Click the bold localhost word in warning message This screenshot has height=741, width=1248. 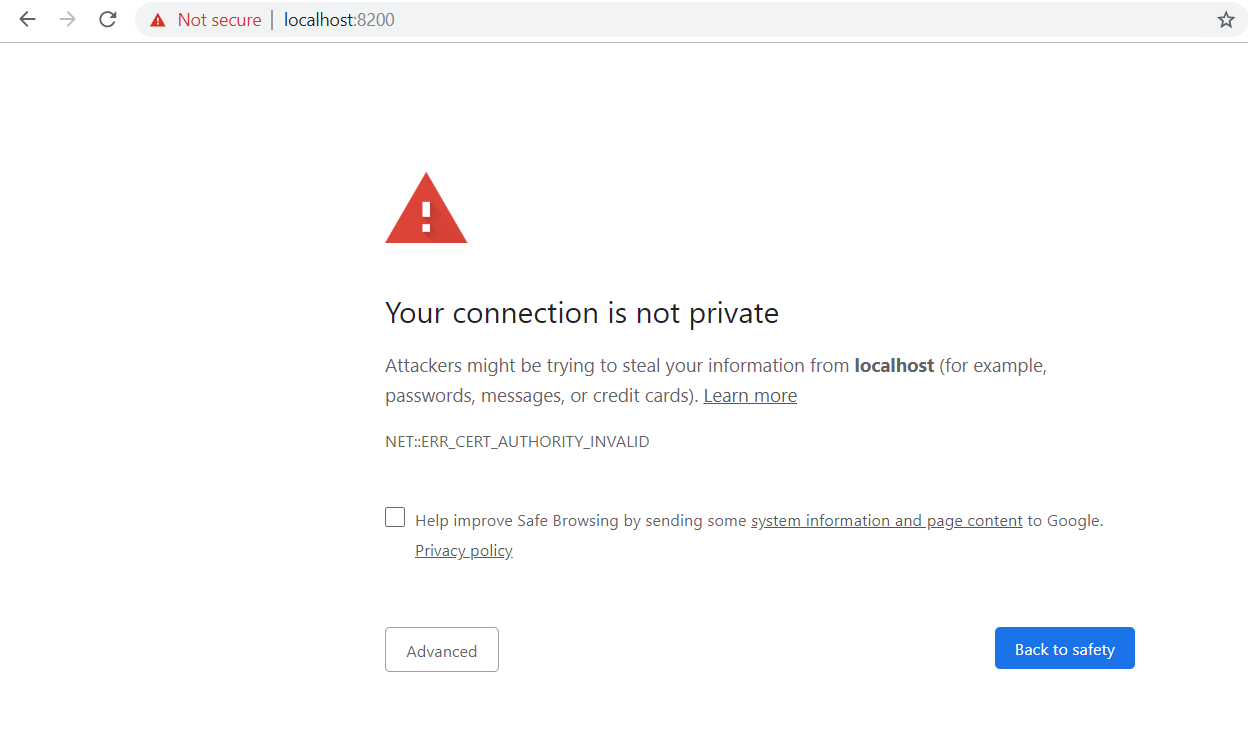(894, 366)
